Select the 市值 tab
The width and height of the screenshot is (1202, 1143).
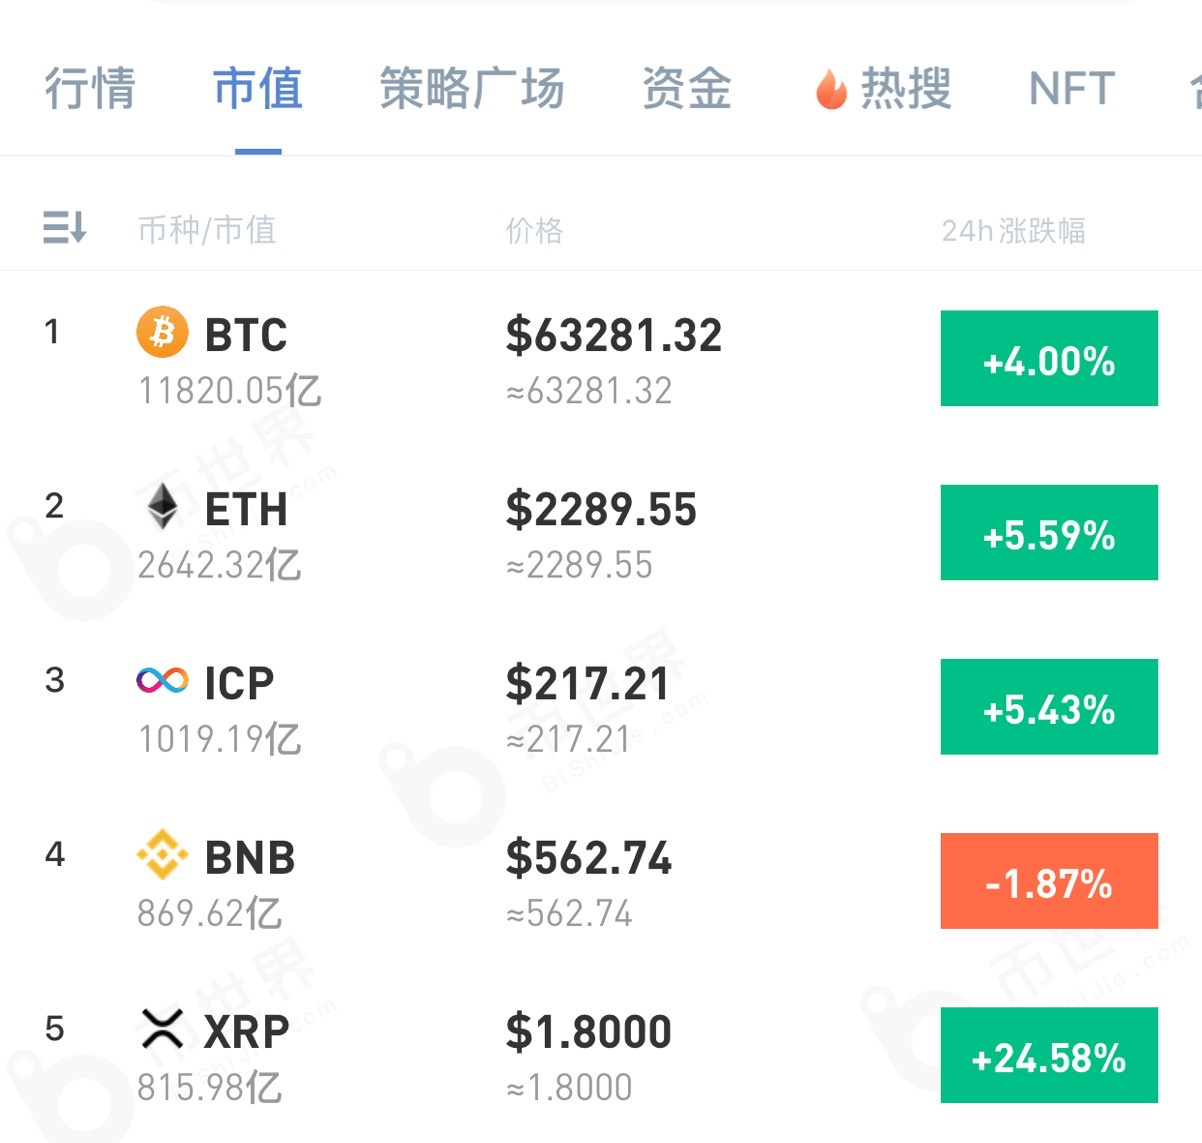point(258,88)
